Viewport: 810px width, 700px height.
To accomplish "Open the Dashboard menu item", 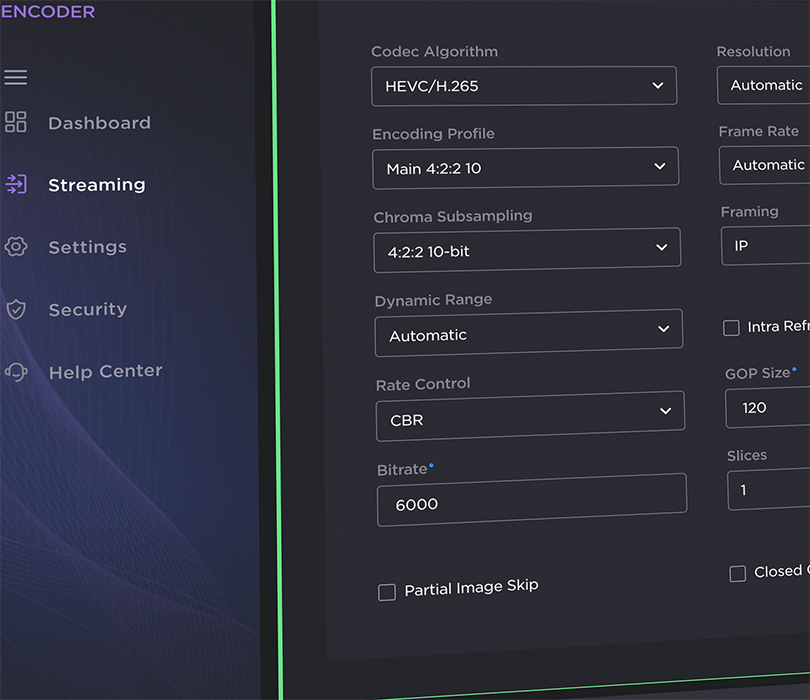I will pos(99,123).
